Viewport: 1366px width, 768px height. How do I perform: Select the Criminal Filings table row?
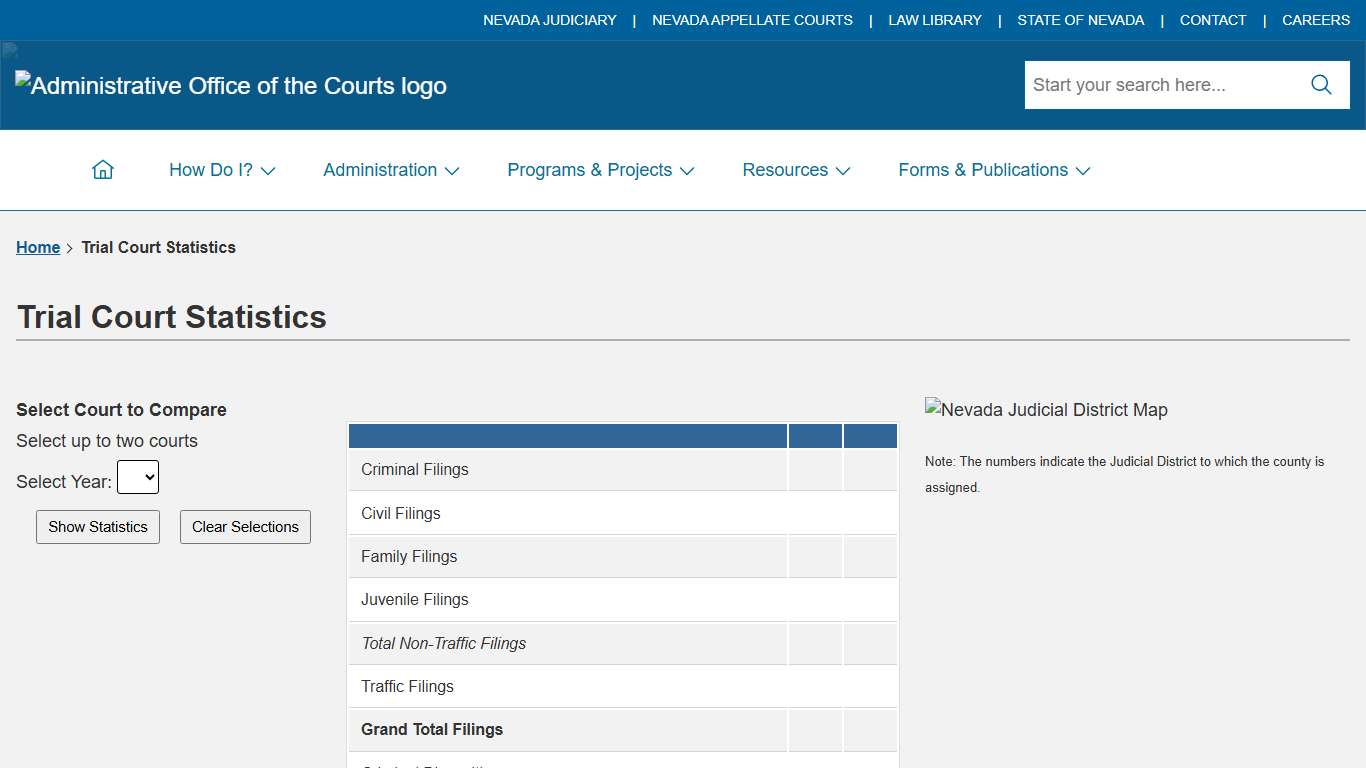568,469
